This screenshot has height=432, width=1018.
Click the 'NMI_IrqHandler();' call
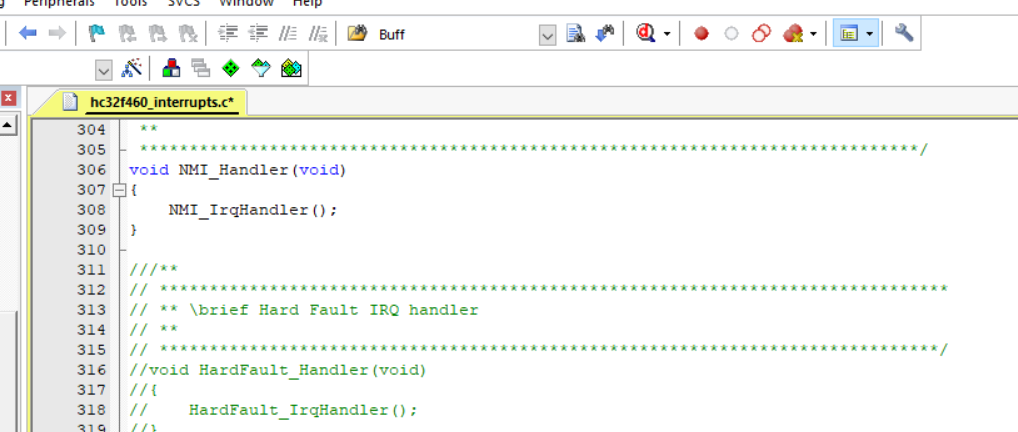[253, 210]
